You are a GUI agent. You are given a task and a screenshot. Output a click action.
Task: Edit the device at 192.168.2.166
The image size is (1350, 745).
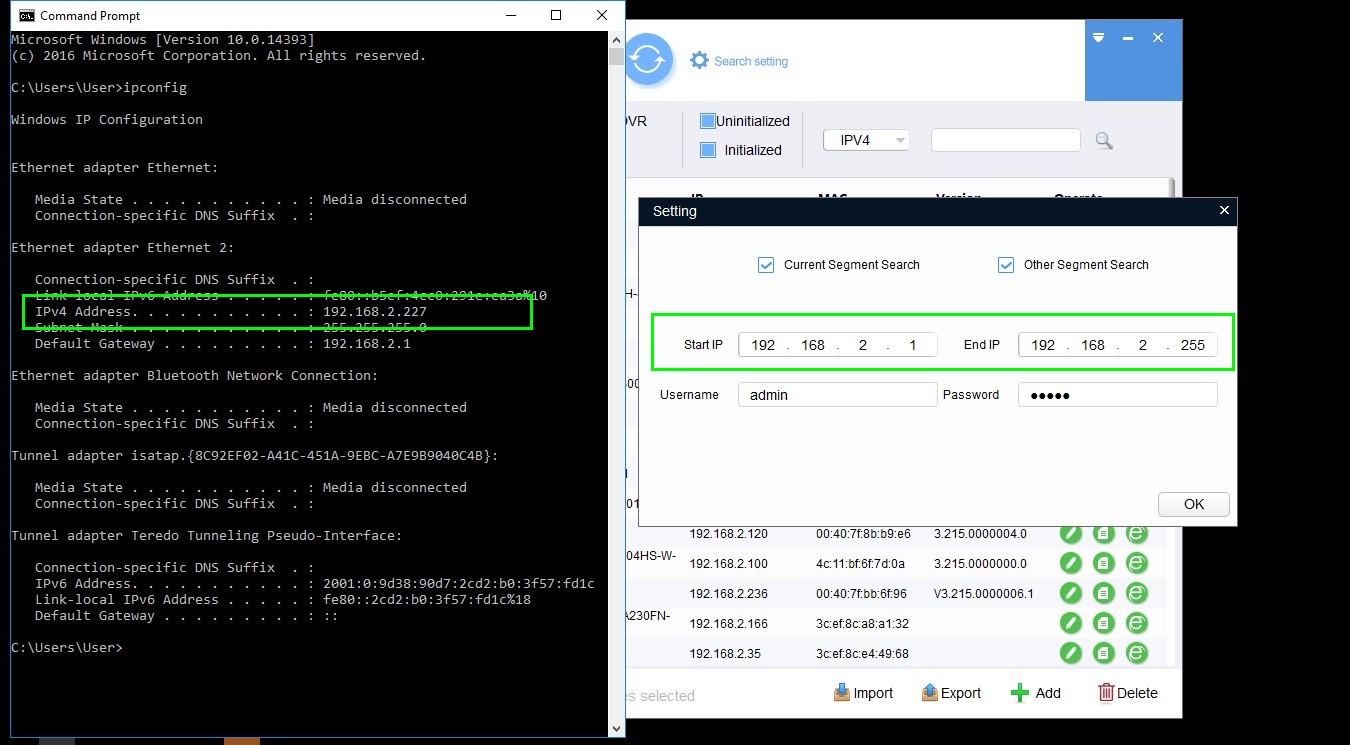click(1071, 623)
